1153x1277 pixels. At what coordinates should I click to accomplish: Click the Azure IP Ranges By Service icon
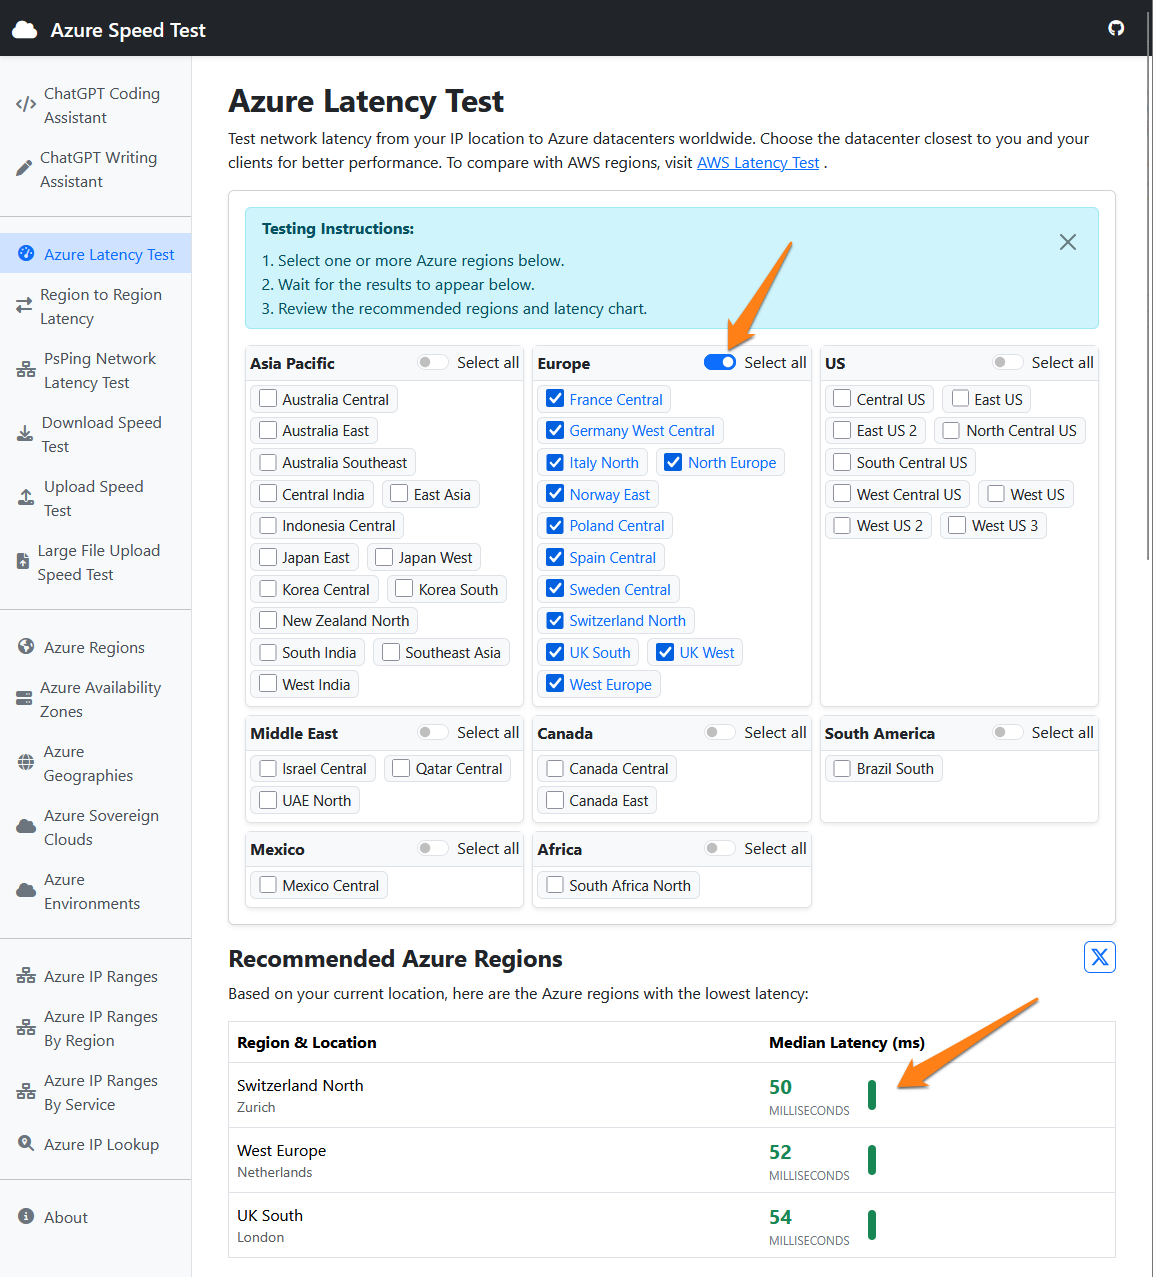tap(26, 1092)
